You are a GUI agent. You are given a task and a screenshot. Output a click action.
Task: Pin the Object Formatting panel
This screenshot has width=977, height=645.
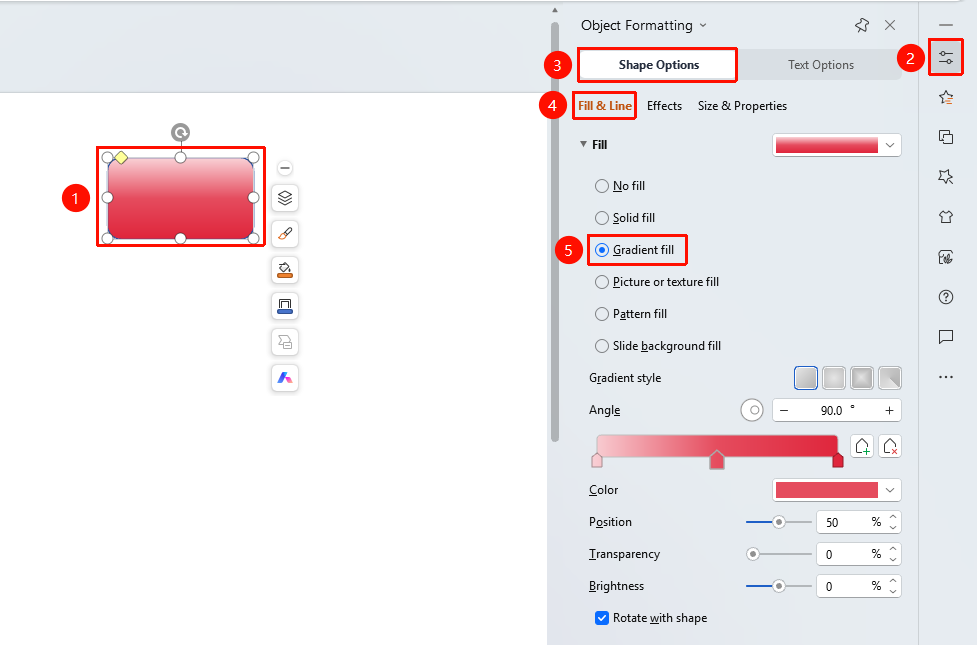(x=862, y=25)
